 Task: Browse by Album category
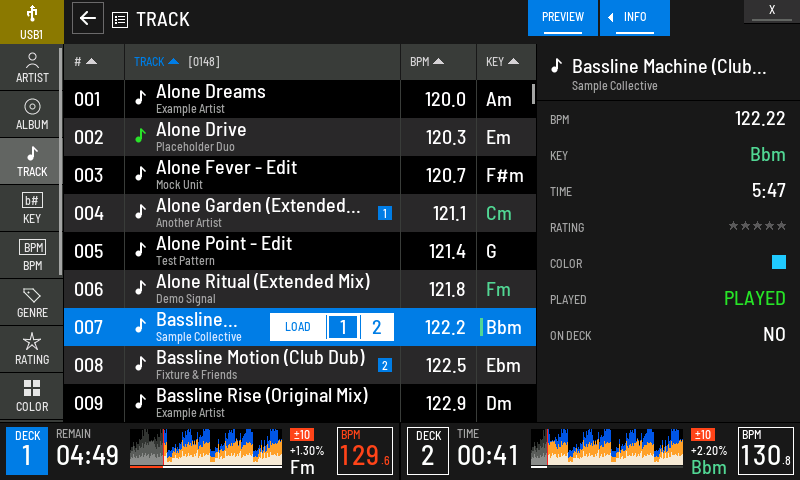[x=32, y=115]
